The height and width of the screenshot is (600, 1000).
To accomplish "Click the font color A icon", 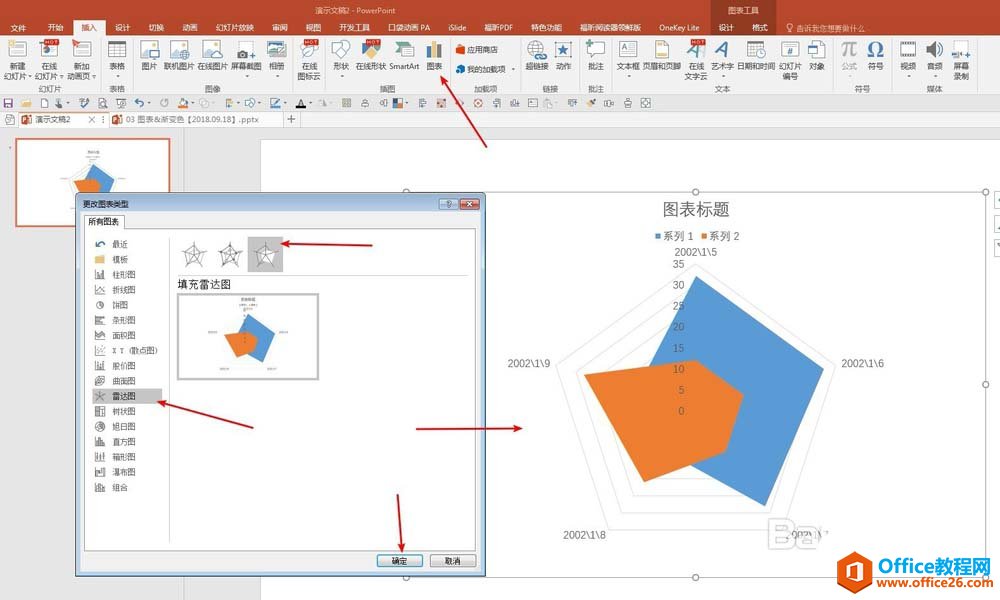I will 300,103.
